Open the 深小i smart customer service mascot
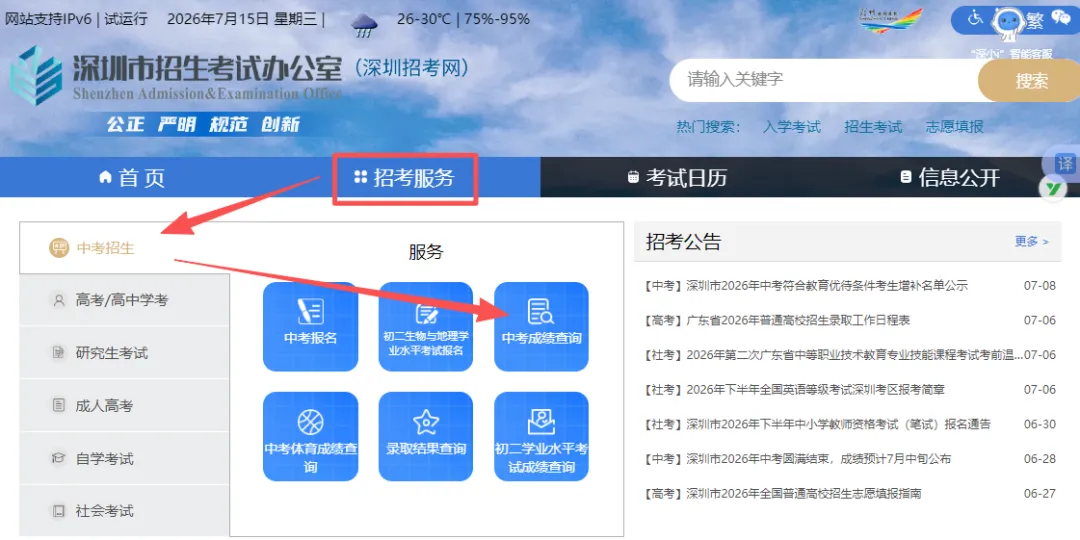1080x540 pixels. 1010,24
